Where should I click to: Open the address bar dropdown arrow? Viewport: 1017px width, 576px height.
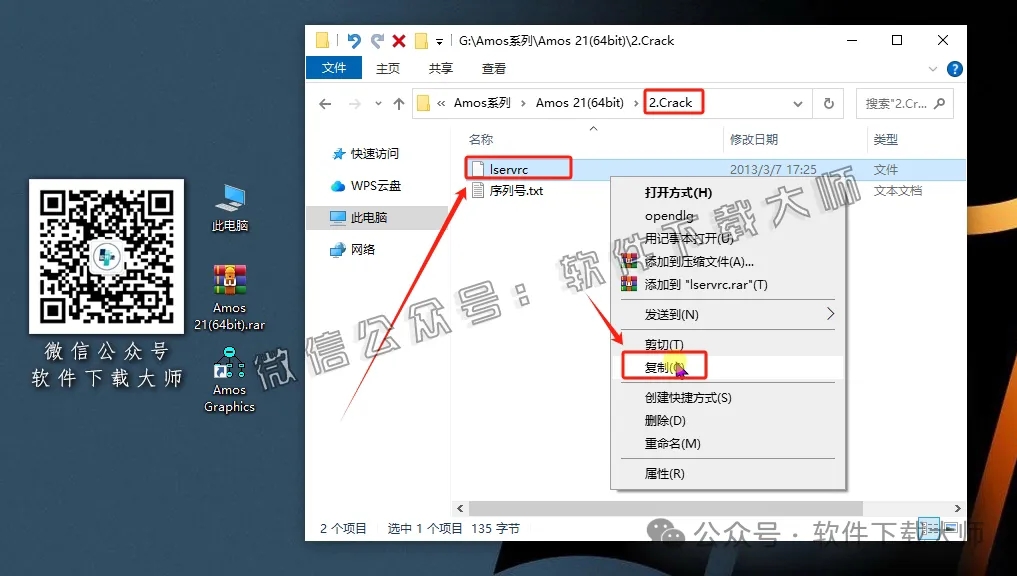pyautogui.click(x=797, y=103)
